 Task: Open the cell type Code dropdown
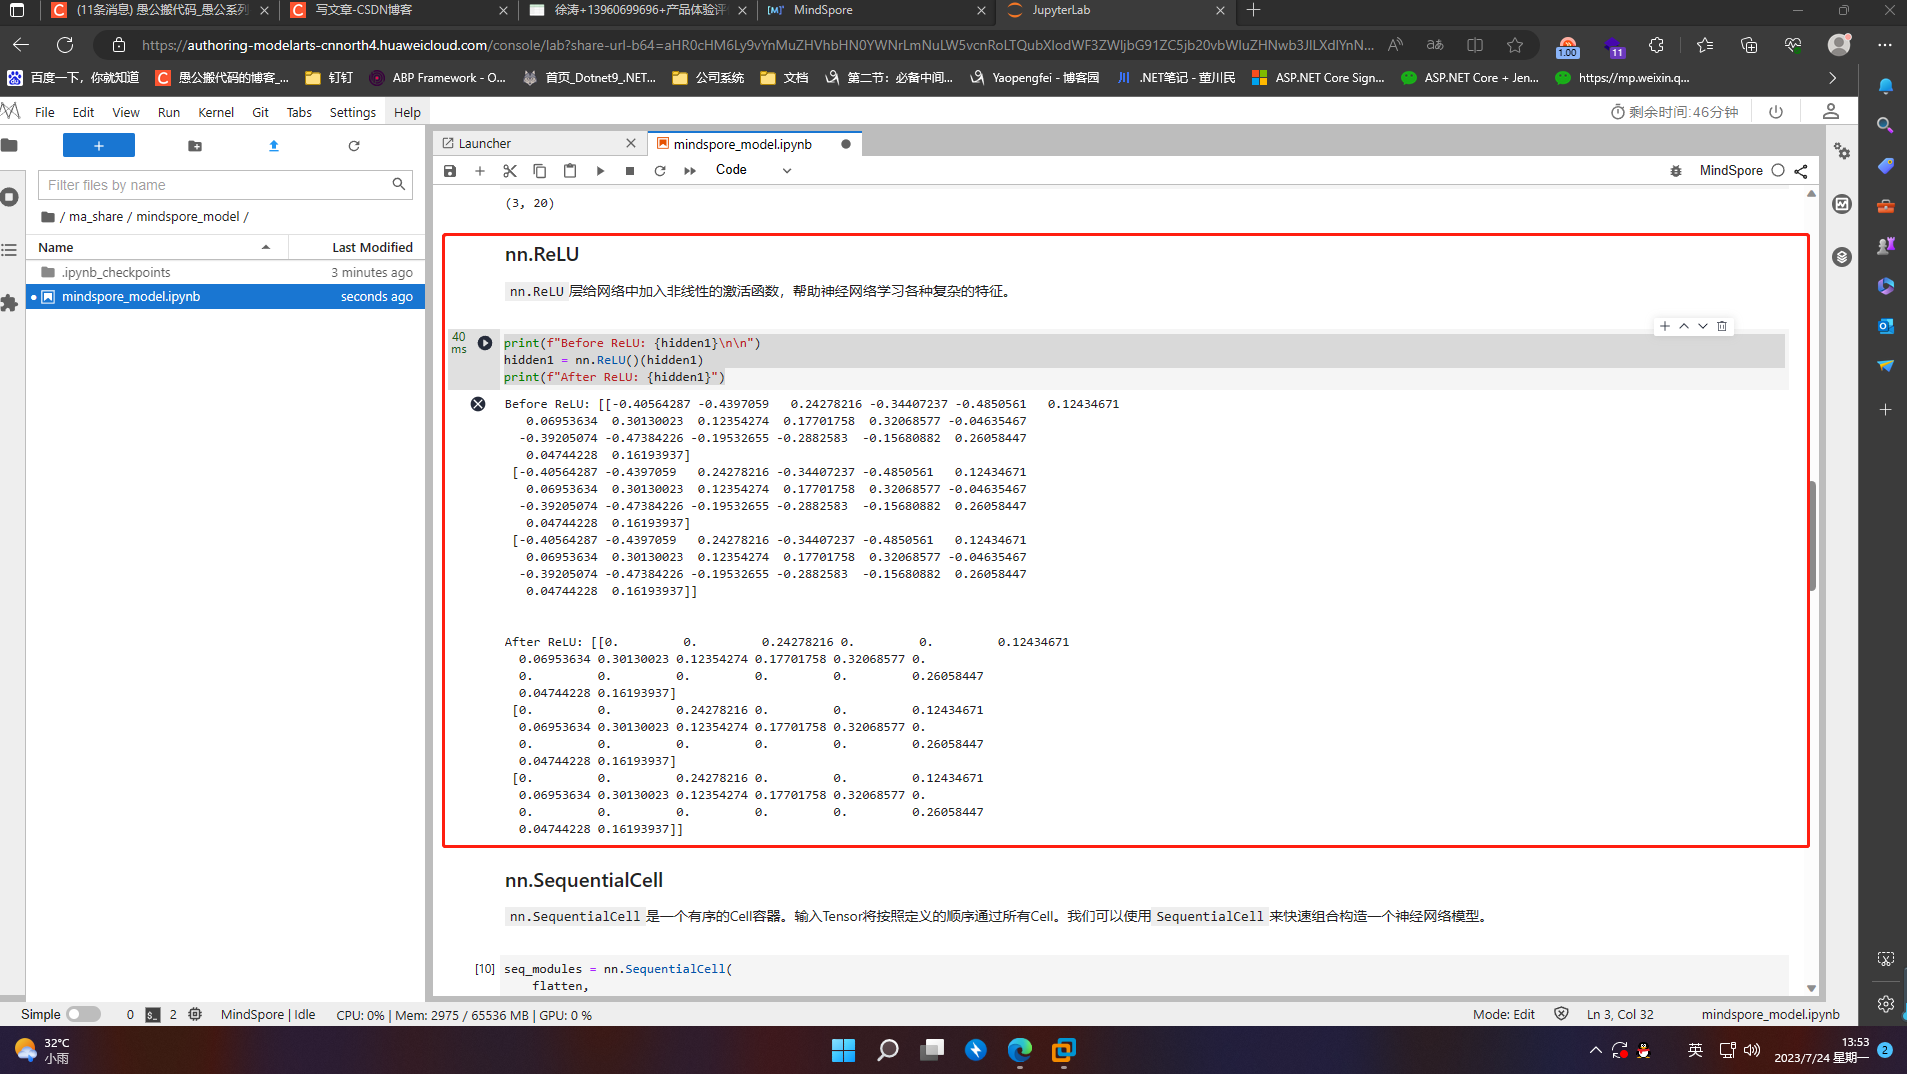[x=754, y=170]
